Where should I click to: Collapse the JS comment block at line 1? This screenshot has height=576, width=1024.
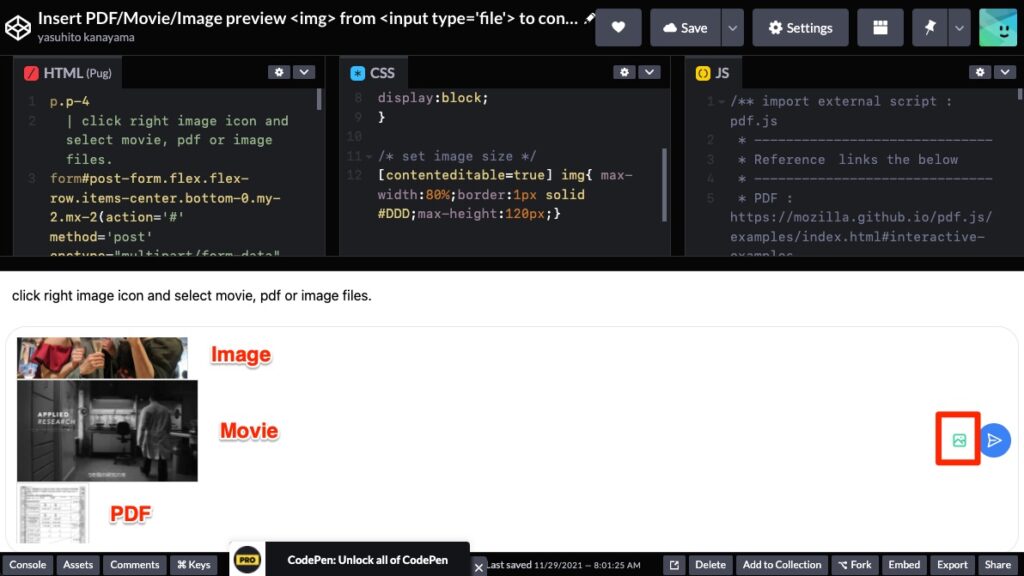pos(721,102)
